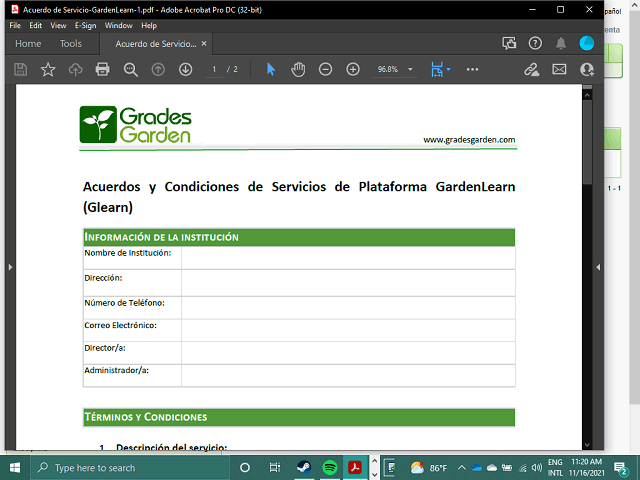Open the Window menu

[x=118, y=25]
